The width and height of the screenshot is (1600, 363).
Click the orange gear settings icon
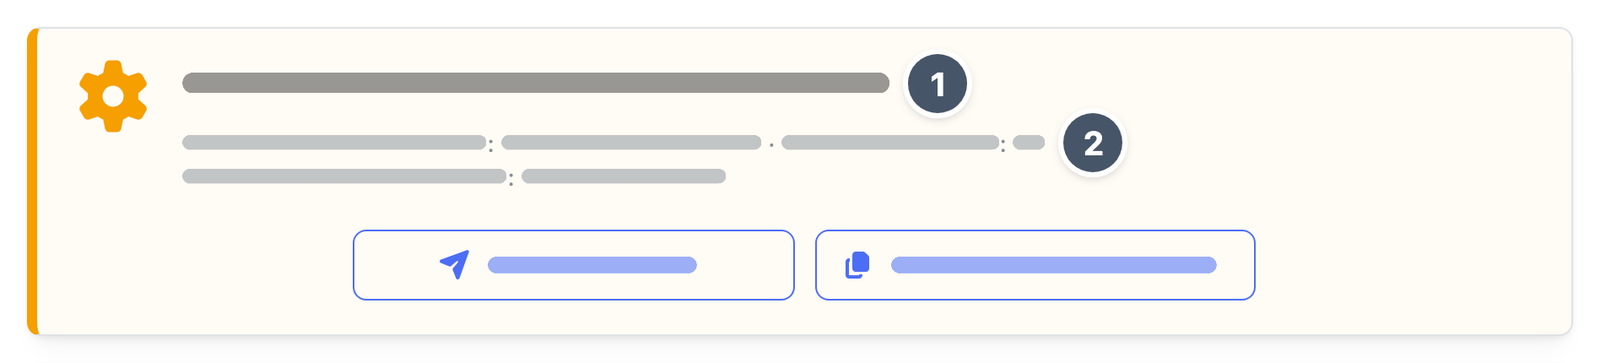(113, 96)
